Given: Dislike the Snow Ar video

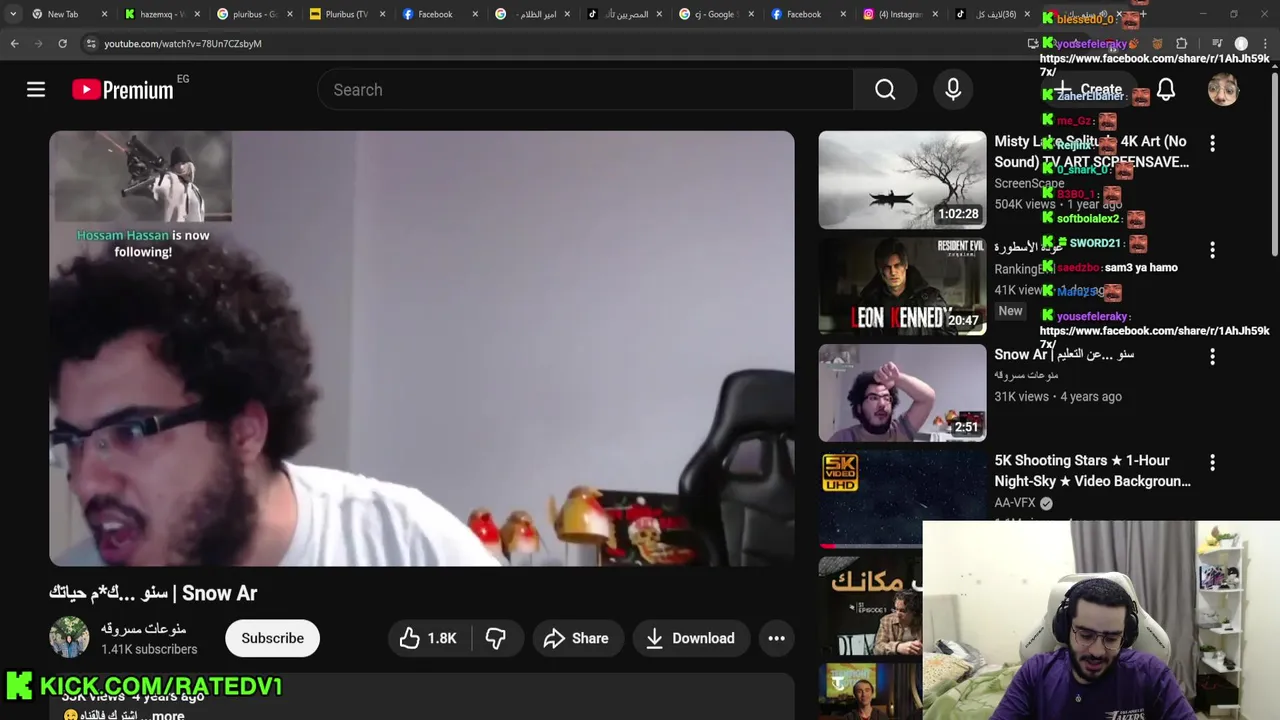Looking at the screenshot, I should (x=496, y=638).
